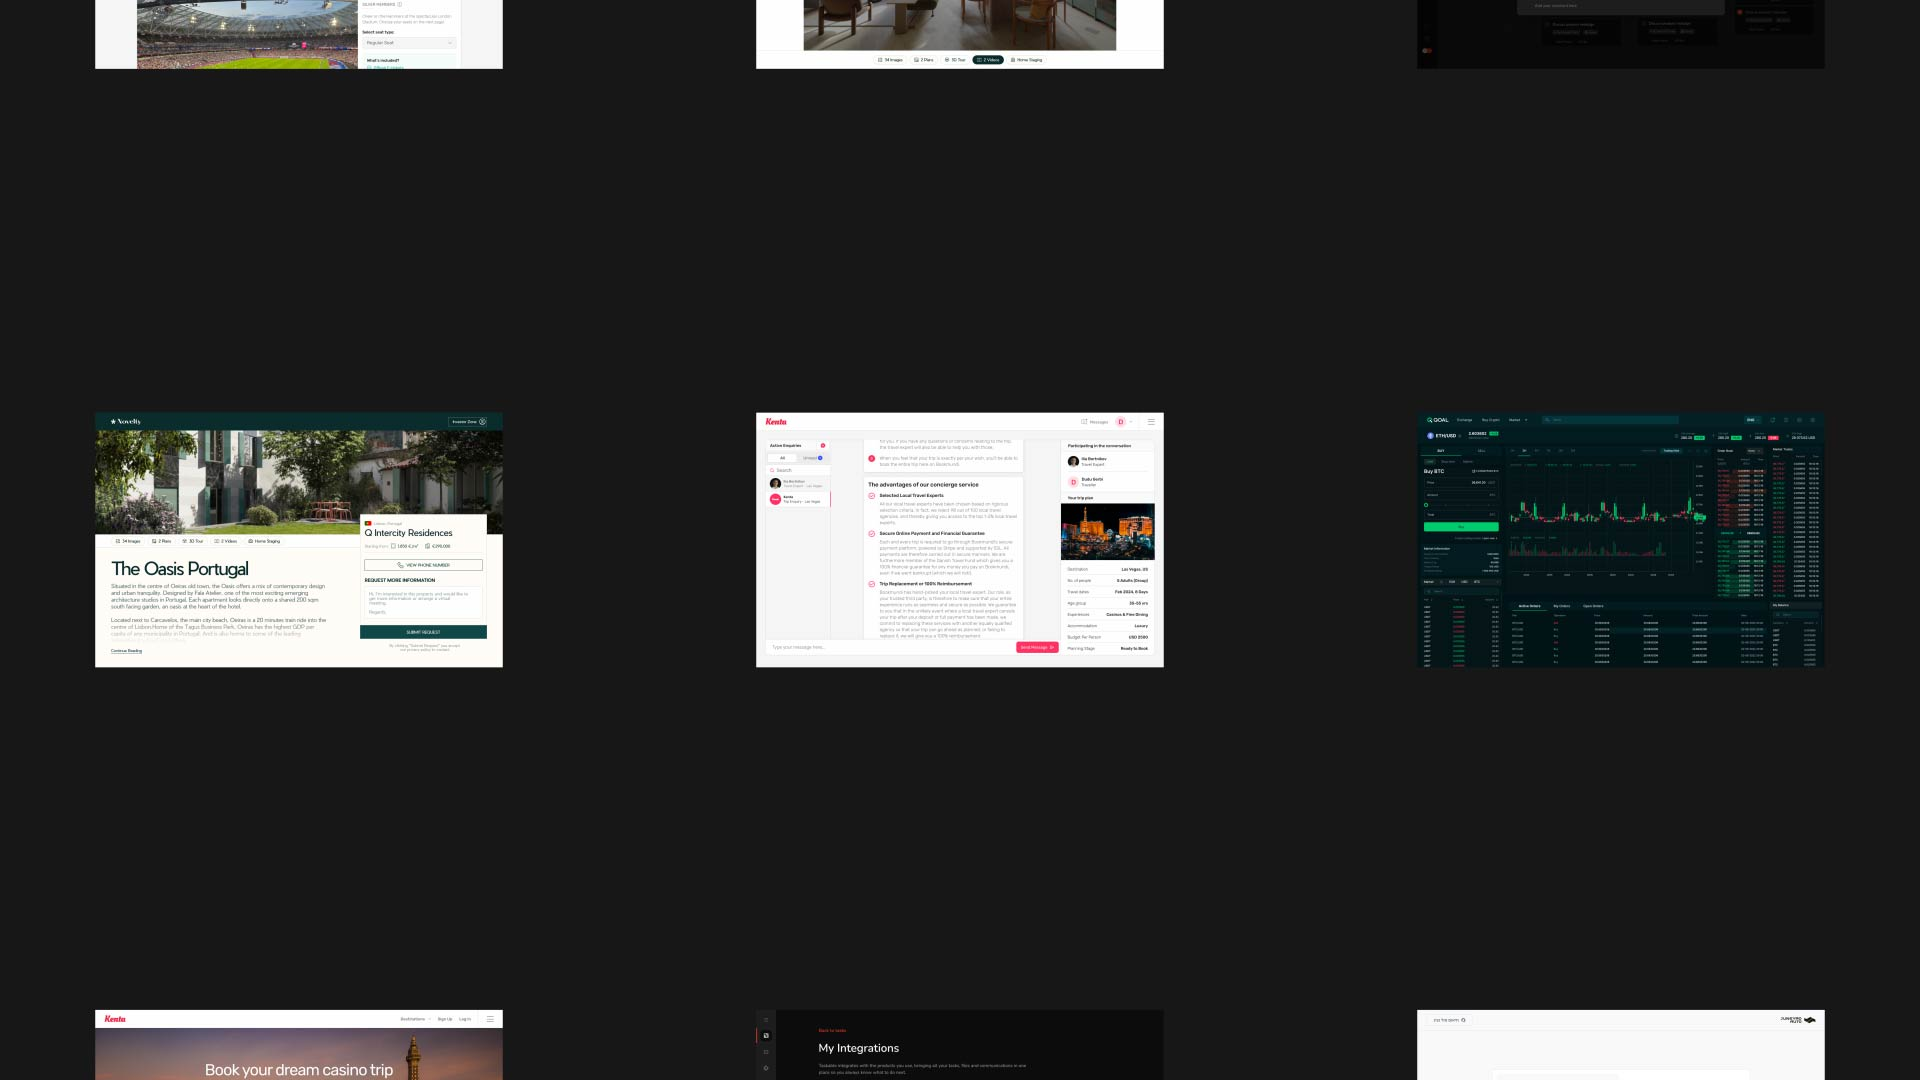Click Kenta logo in the messages page

[776, 422]
